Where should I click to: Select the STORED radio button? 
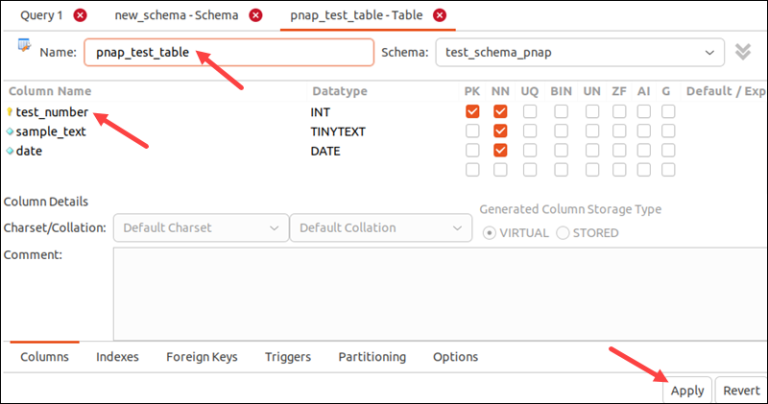[x=563, y=233]
